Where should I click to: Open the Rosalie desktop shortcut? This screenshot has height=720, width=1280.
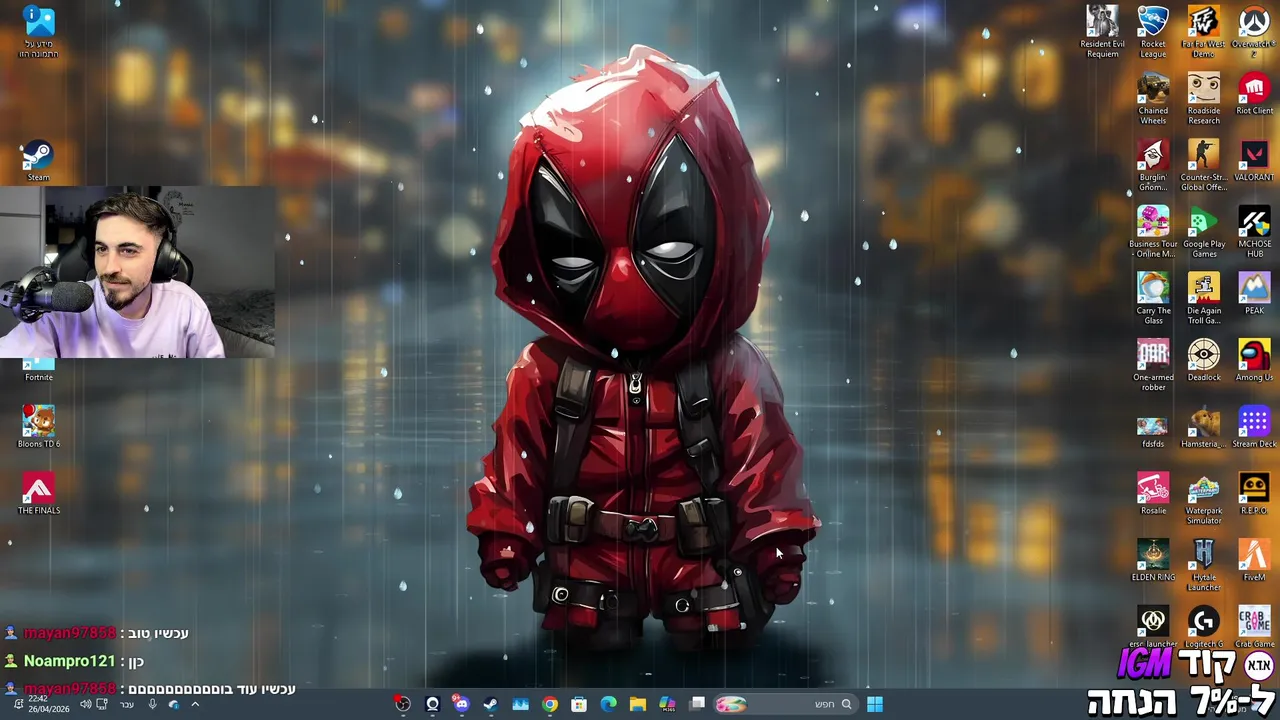[x=1153, y=494]
